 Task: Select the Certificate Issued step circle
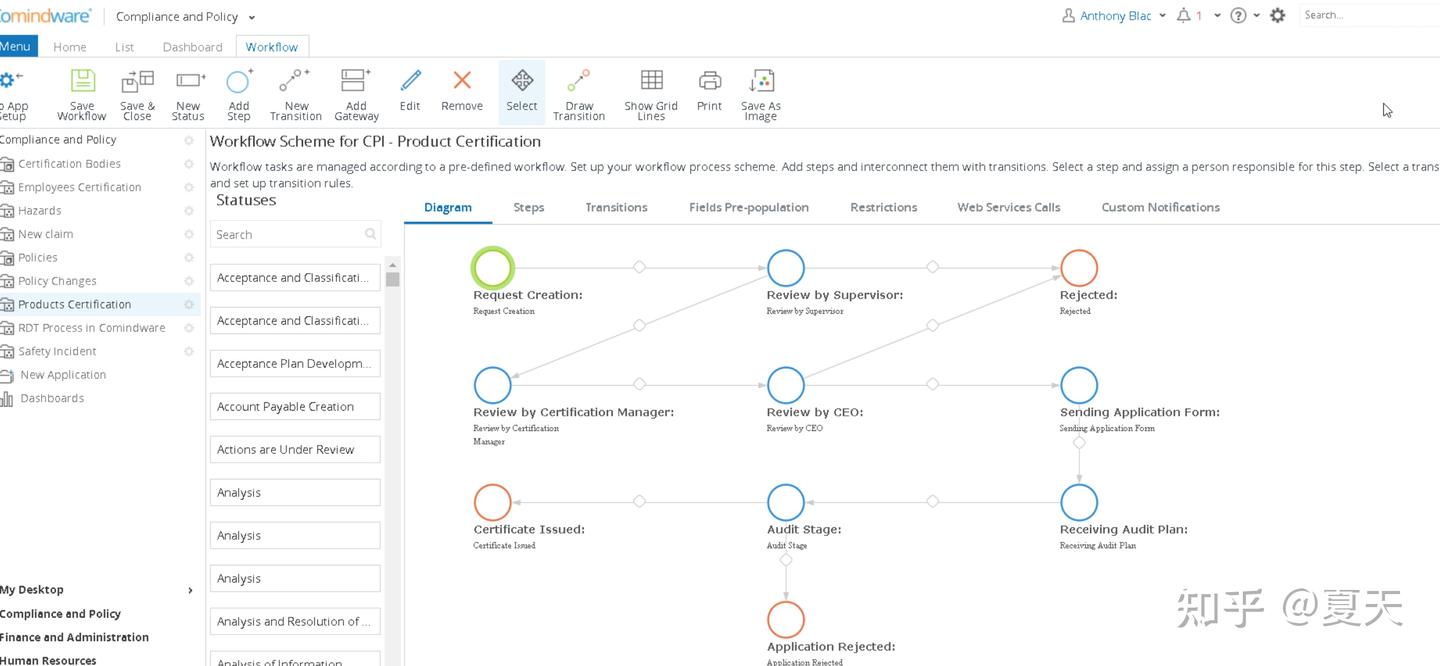click(x=492, y=502)
